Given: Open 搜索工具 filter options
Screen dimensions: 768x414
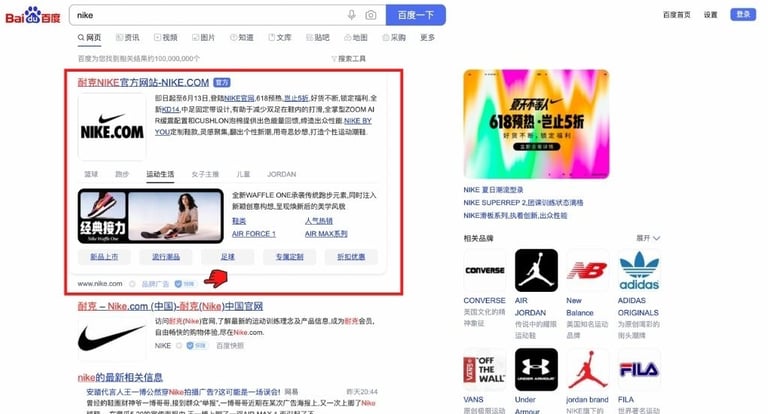Looking at the screenshot, I should pos(349,59).
